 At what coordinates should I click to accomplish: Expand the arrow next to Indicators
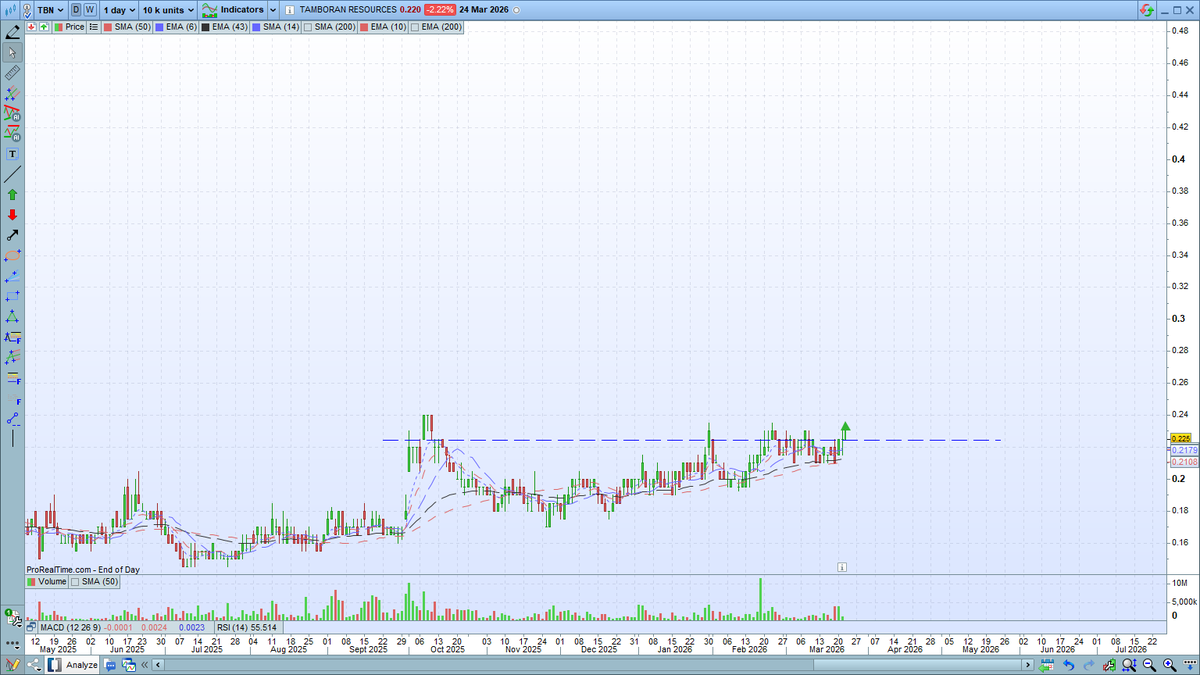[273, 9]
